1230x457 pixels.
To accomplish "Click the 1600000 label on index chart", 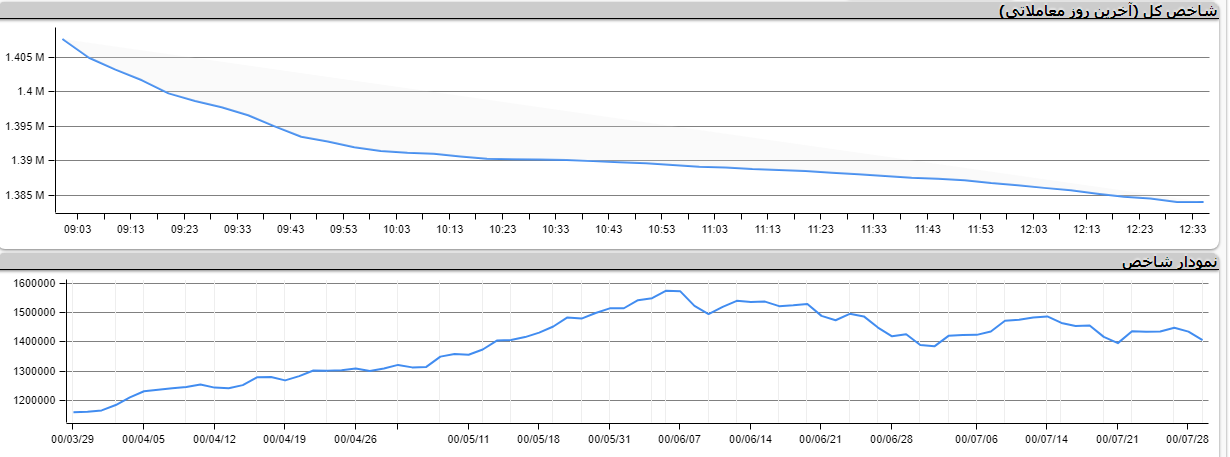I will [36, 283].
